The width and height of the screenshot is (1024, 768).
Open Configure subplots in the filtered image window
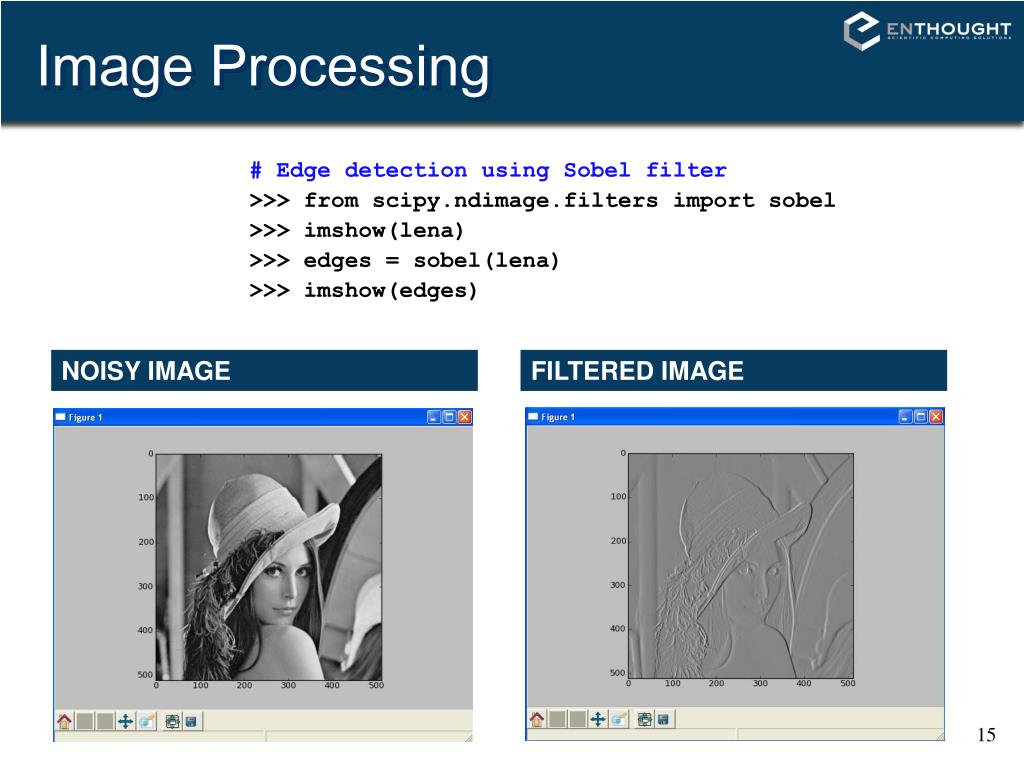(645, 719)
